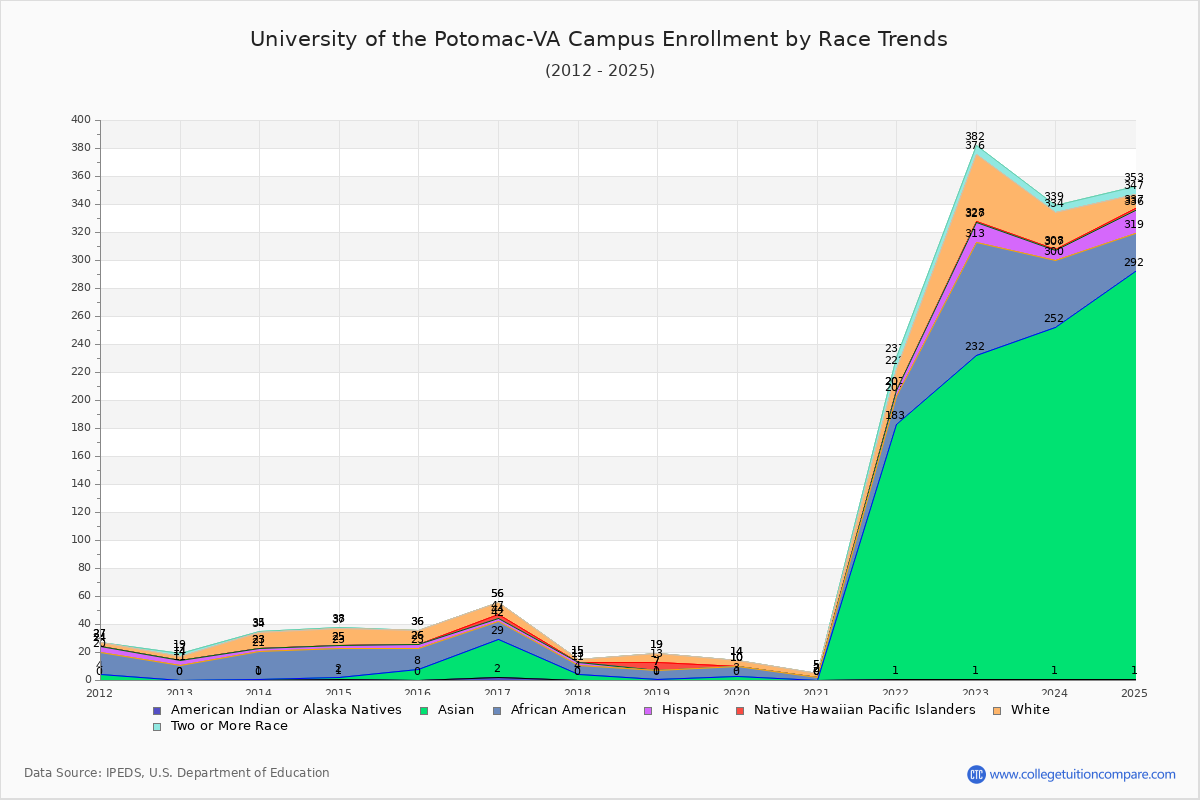Viewport: 1200px width, 800px height.
Task: Click the 2023 x-axis label
Action: coord(975,693)
